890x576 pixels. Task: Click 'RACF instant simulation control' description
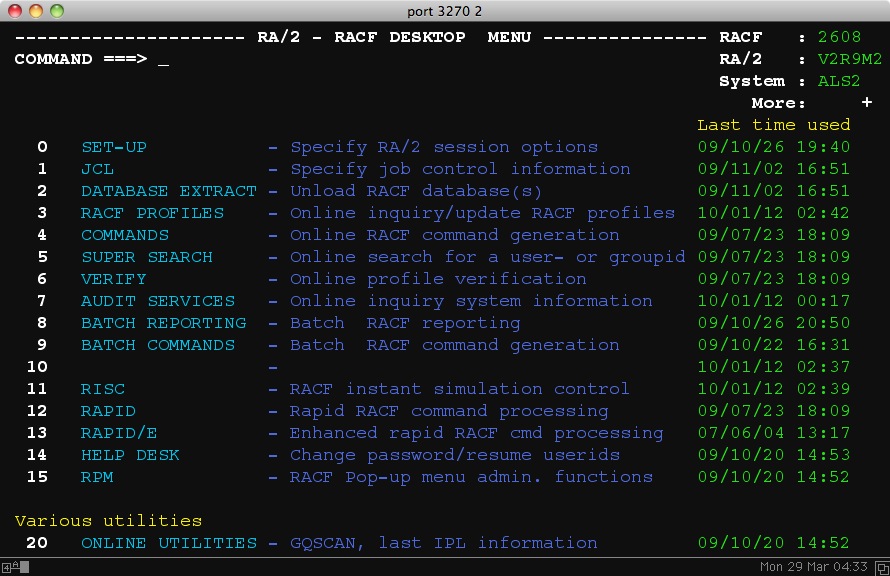(460, 389)
